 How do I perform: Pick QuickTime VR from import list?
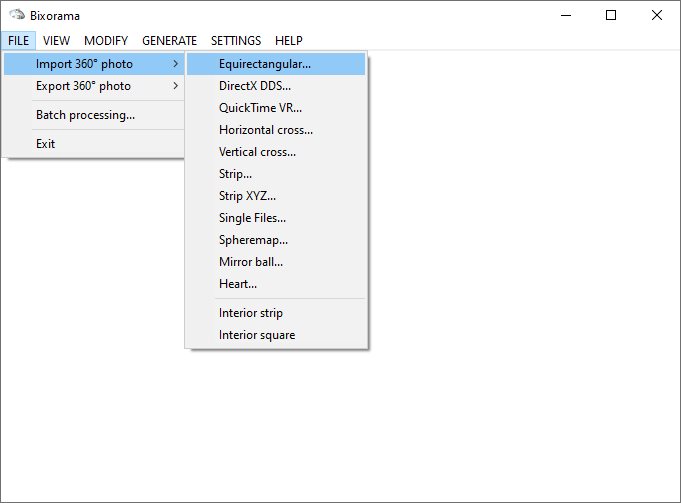(260, 108)
